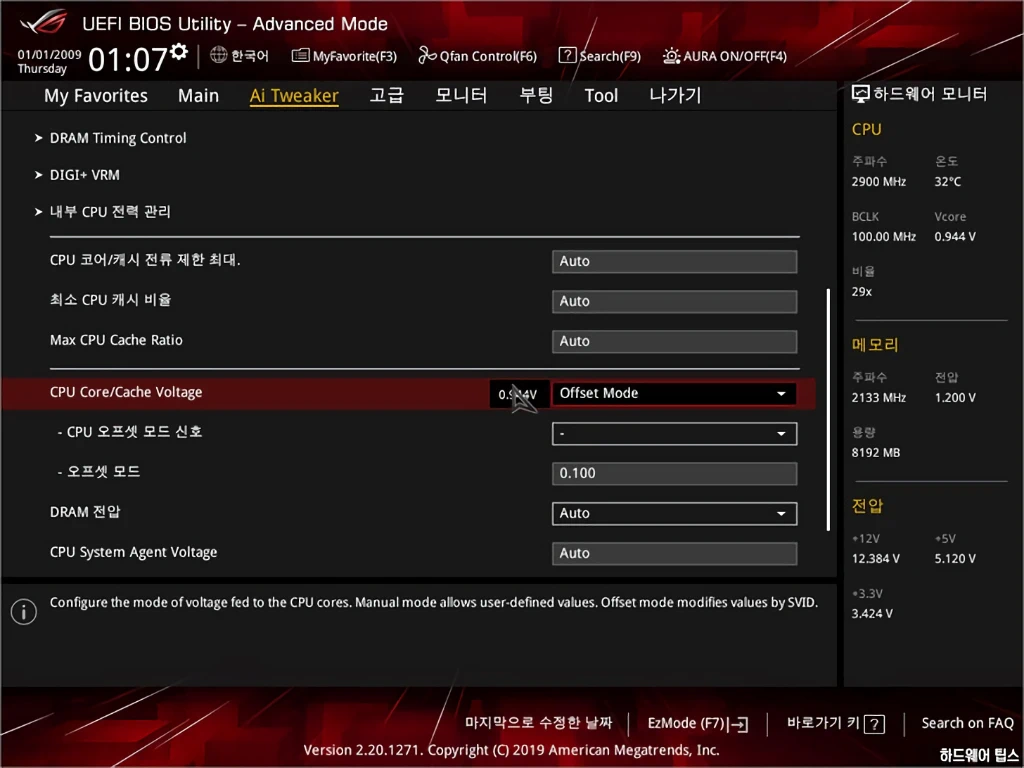Click the CPU 코어/캐시 전류 제한 Auto field

pos(674,261)
